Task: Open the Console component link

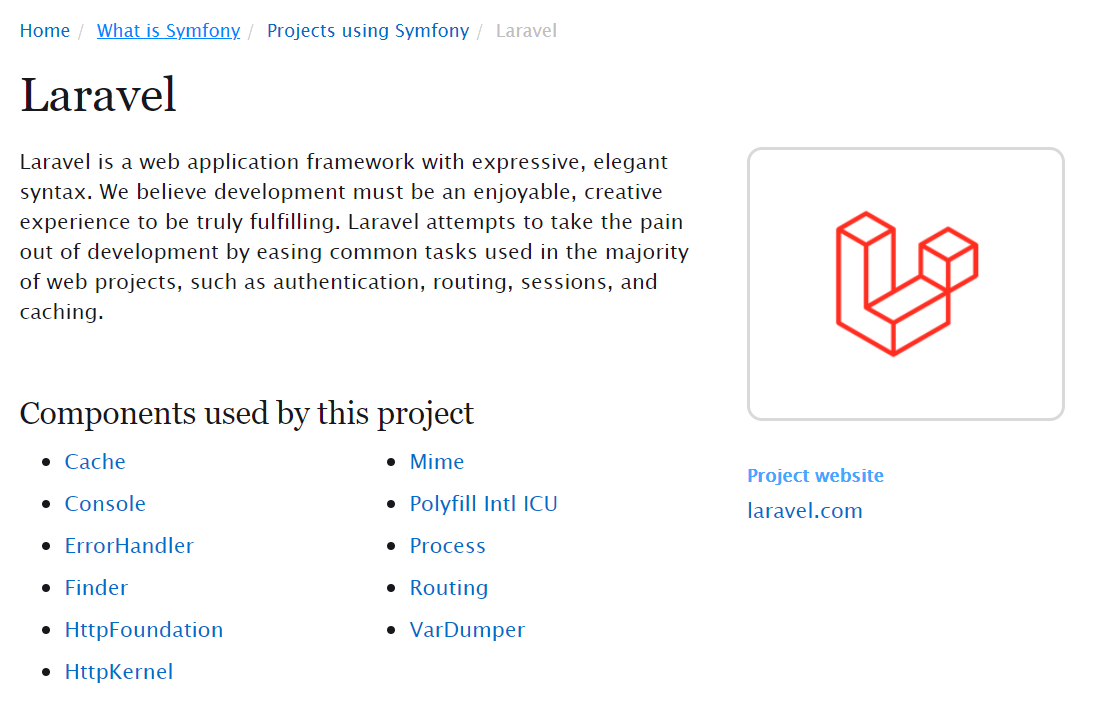Action: (105, 504)
